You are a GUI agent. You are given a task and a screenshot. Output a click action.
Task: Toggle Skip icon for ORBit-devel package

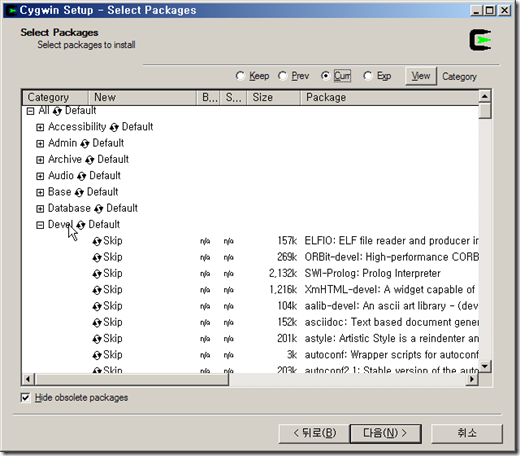(97, 258)
